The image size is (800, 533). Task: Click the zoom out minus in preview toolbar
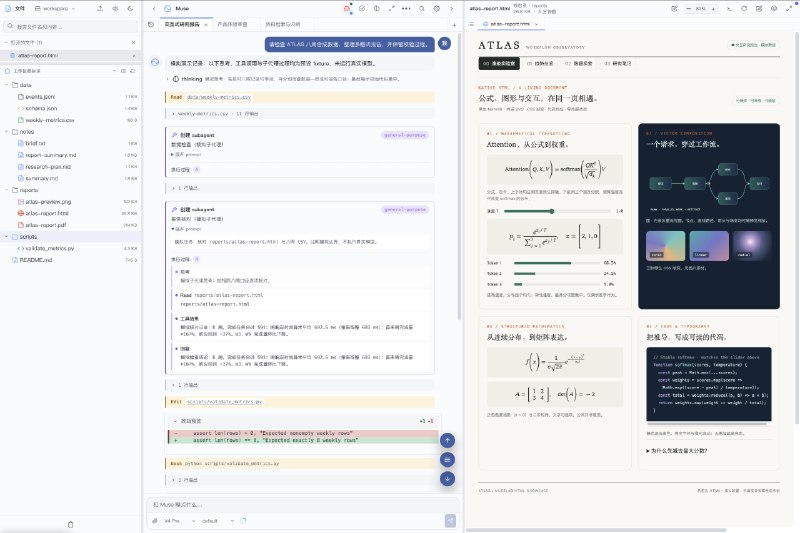688,9
